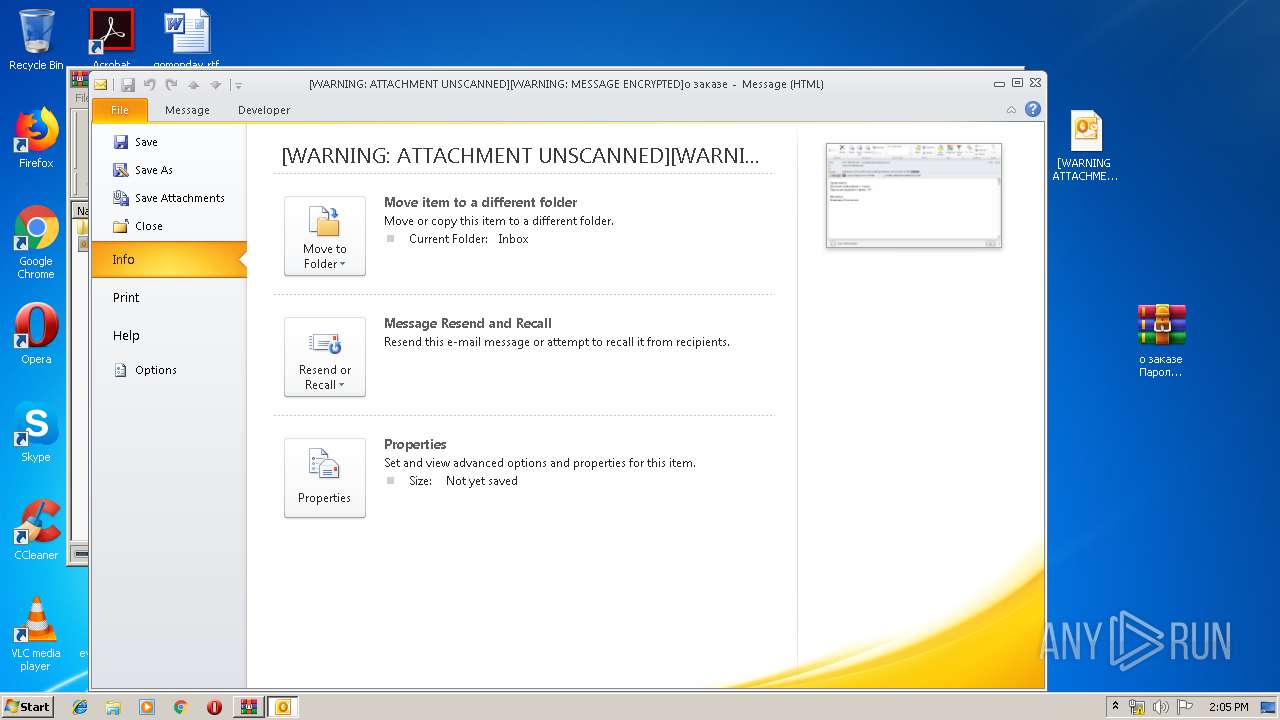Open Outlook Help question mark icon
Viewport: 1280px width, 720px height.
pyautogui.click(x=1033, y=109)
